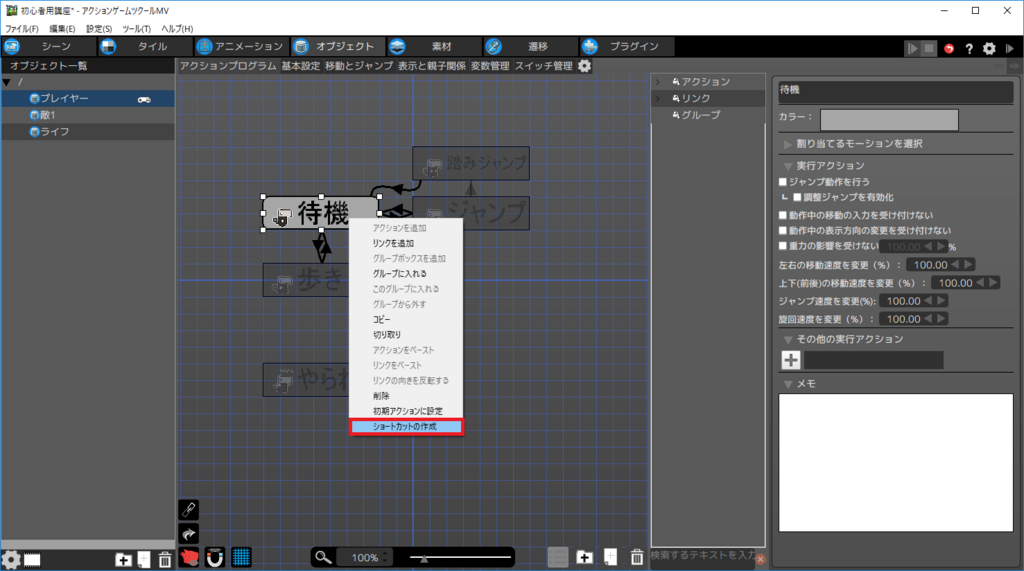
Task: Click the list view icon below the canvas
Action: point(558,557)
